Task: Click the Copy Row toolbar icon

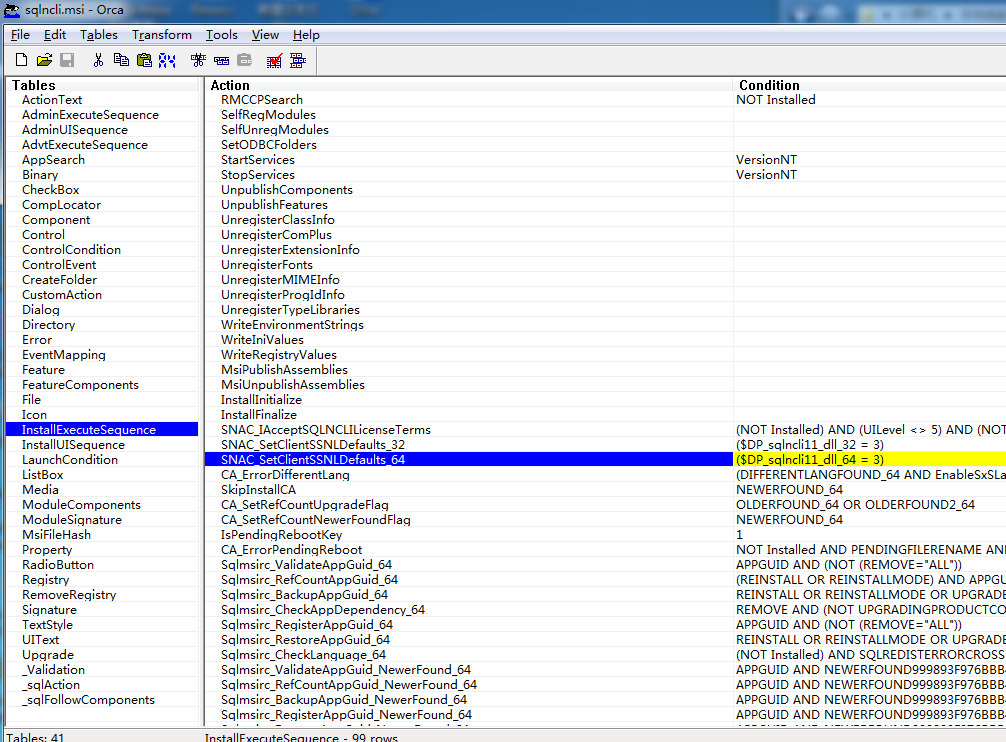Action: [x=221, y=60]
